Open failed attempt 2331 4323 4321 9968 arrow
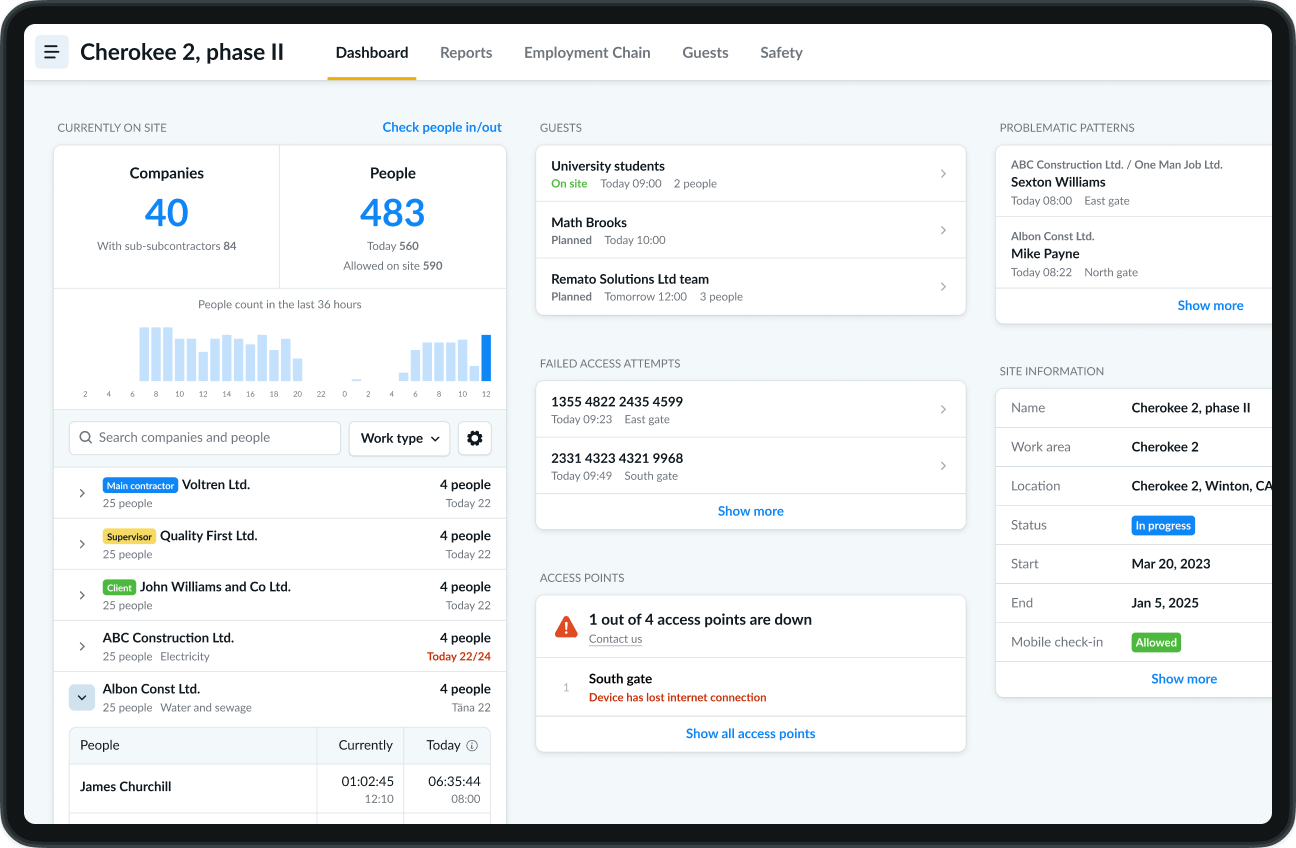The image size is (1296, 848). pyautogui.click(x=943, y=466)
